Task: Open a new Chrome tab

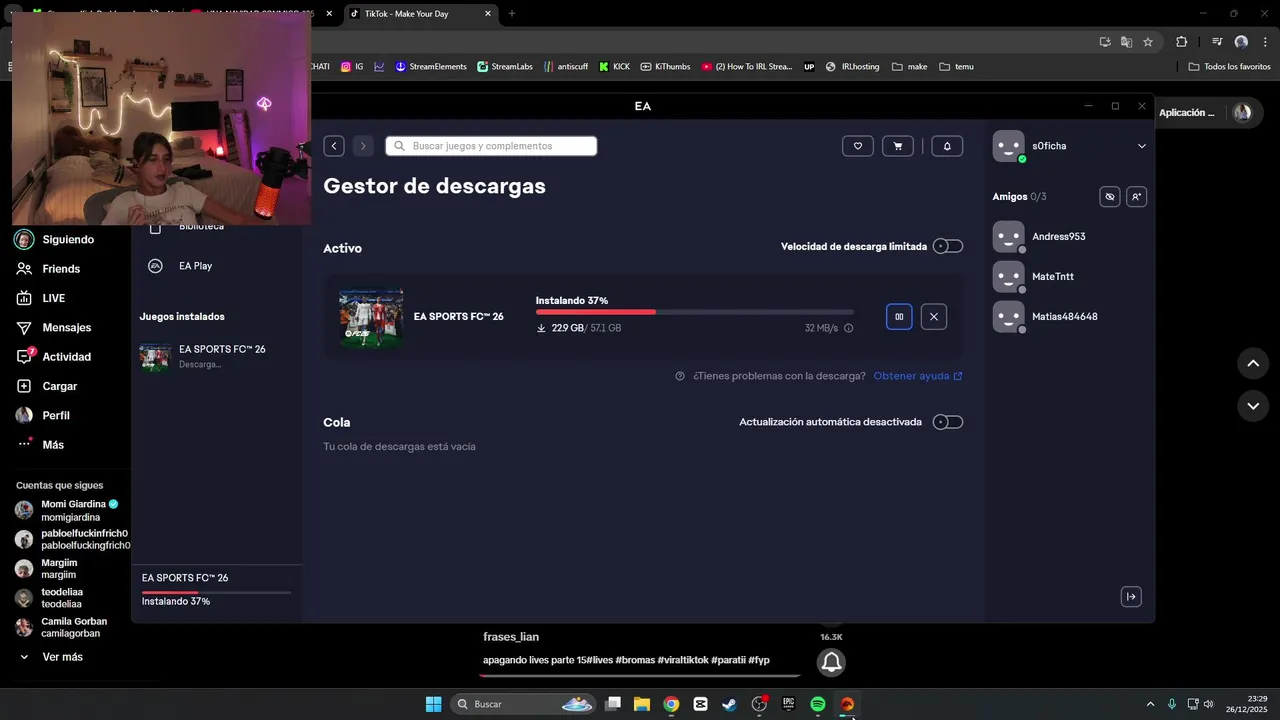Action: click(x=512, y=14)
